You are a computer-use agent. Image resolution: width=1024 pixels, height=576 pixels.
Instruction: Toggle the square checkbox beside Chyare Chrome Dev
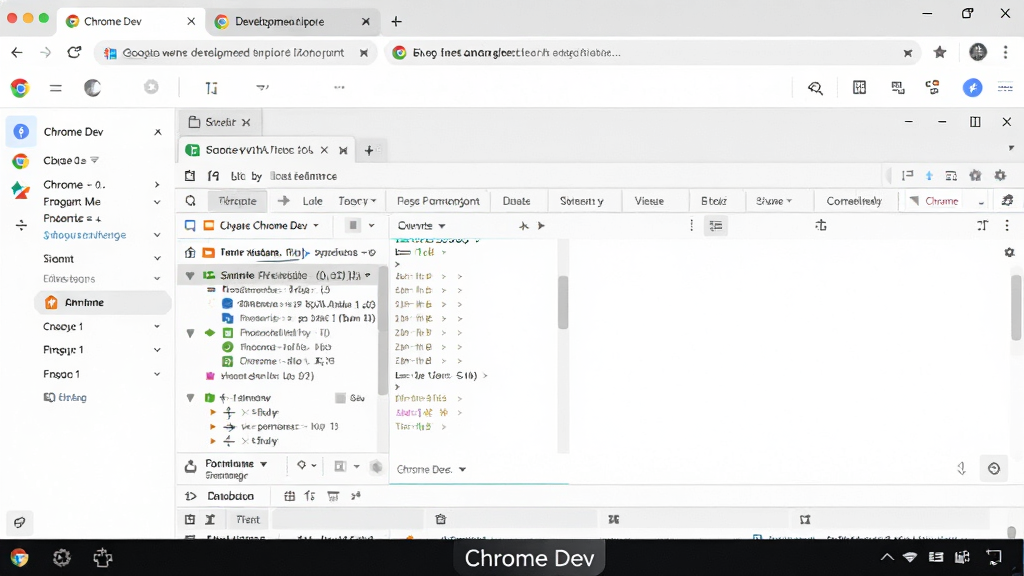tap(190, 225)
